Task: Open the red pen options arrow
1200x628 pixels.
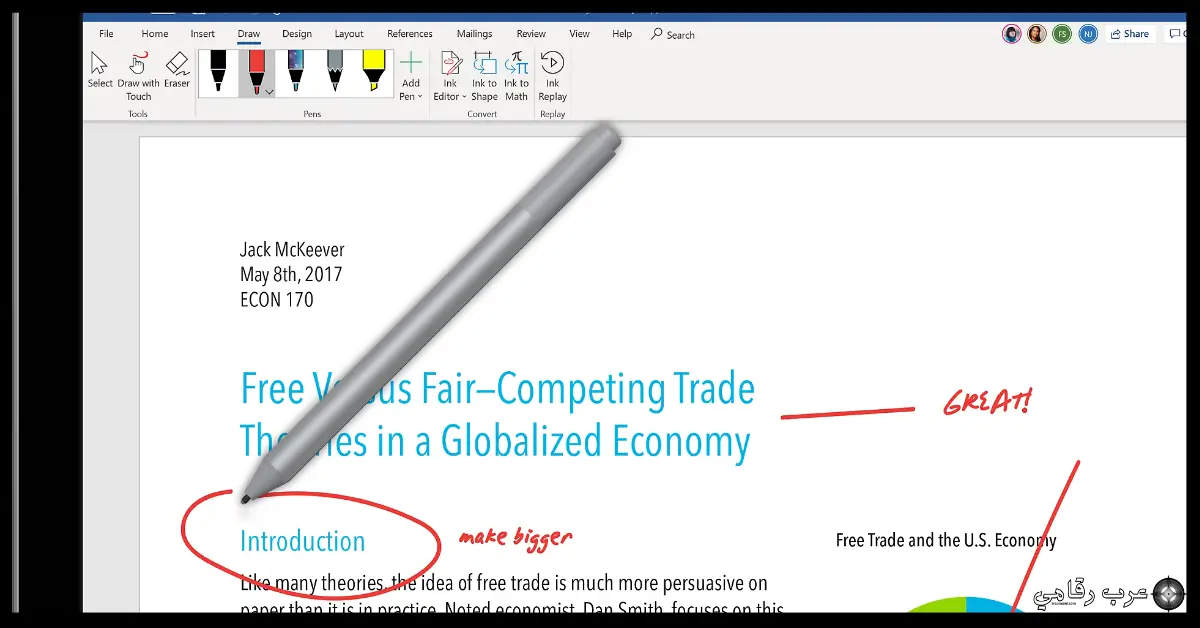Action: [270, 91]
